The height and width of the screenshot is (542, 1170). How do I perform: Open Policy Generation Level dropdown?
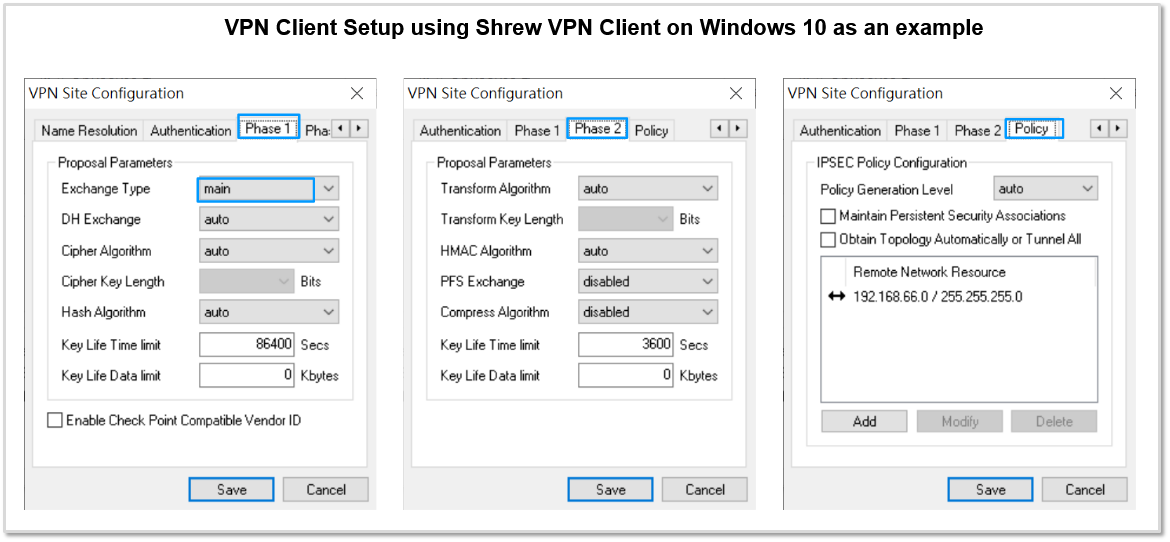pos(1045,189)
